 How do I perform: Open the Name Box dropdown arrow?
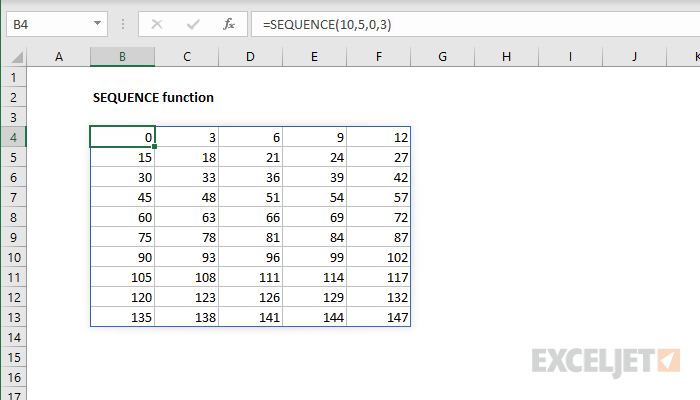coord(96,23)
